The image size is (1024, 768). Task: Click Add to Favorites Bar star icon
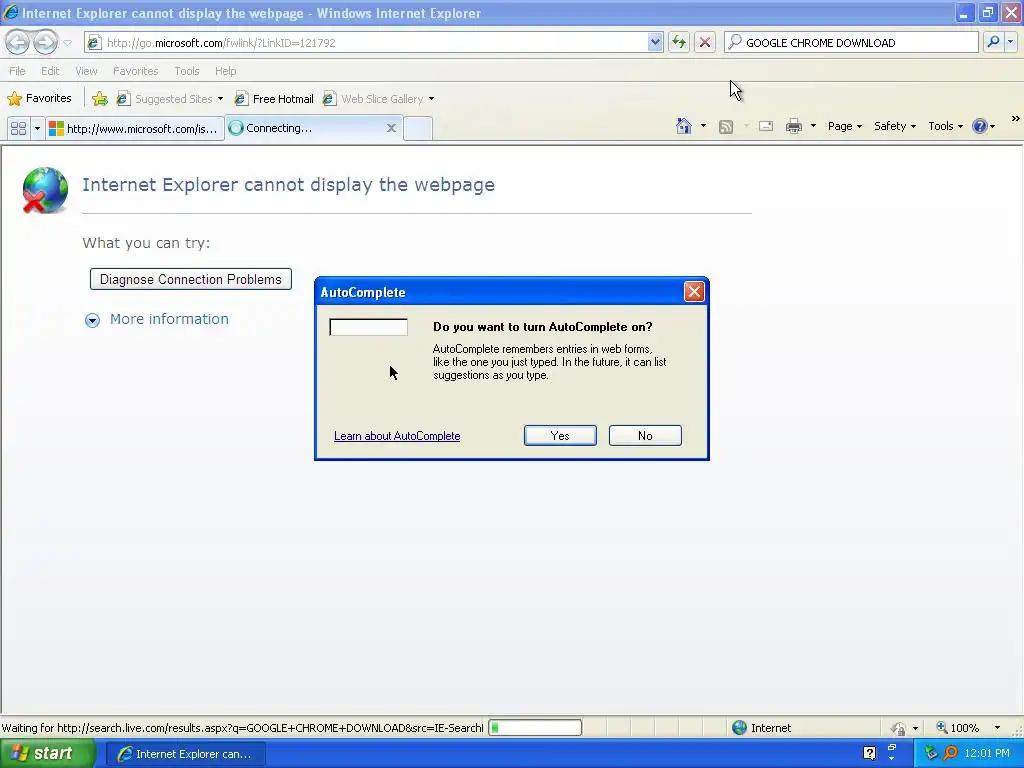tap(100, 99)
